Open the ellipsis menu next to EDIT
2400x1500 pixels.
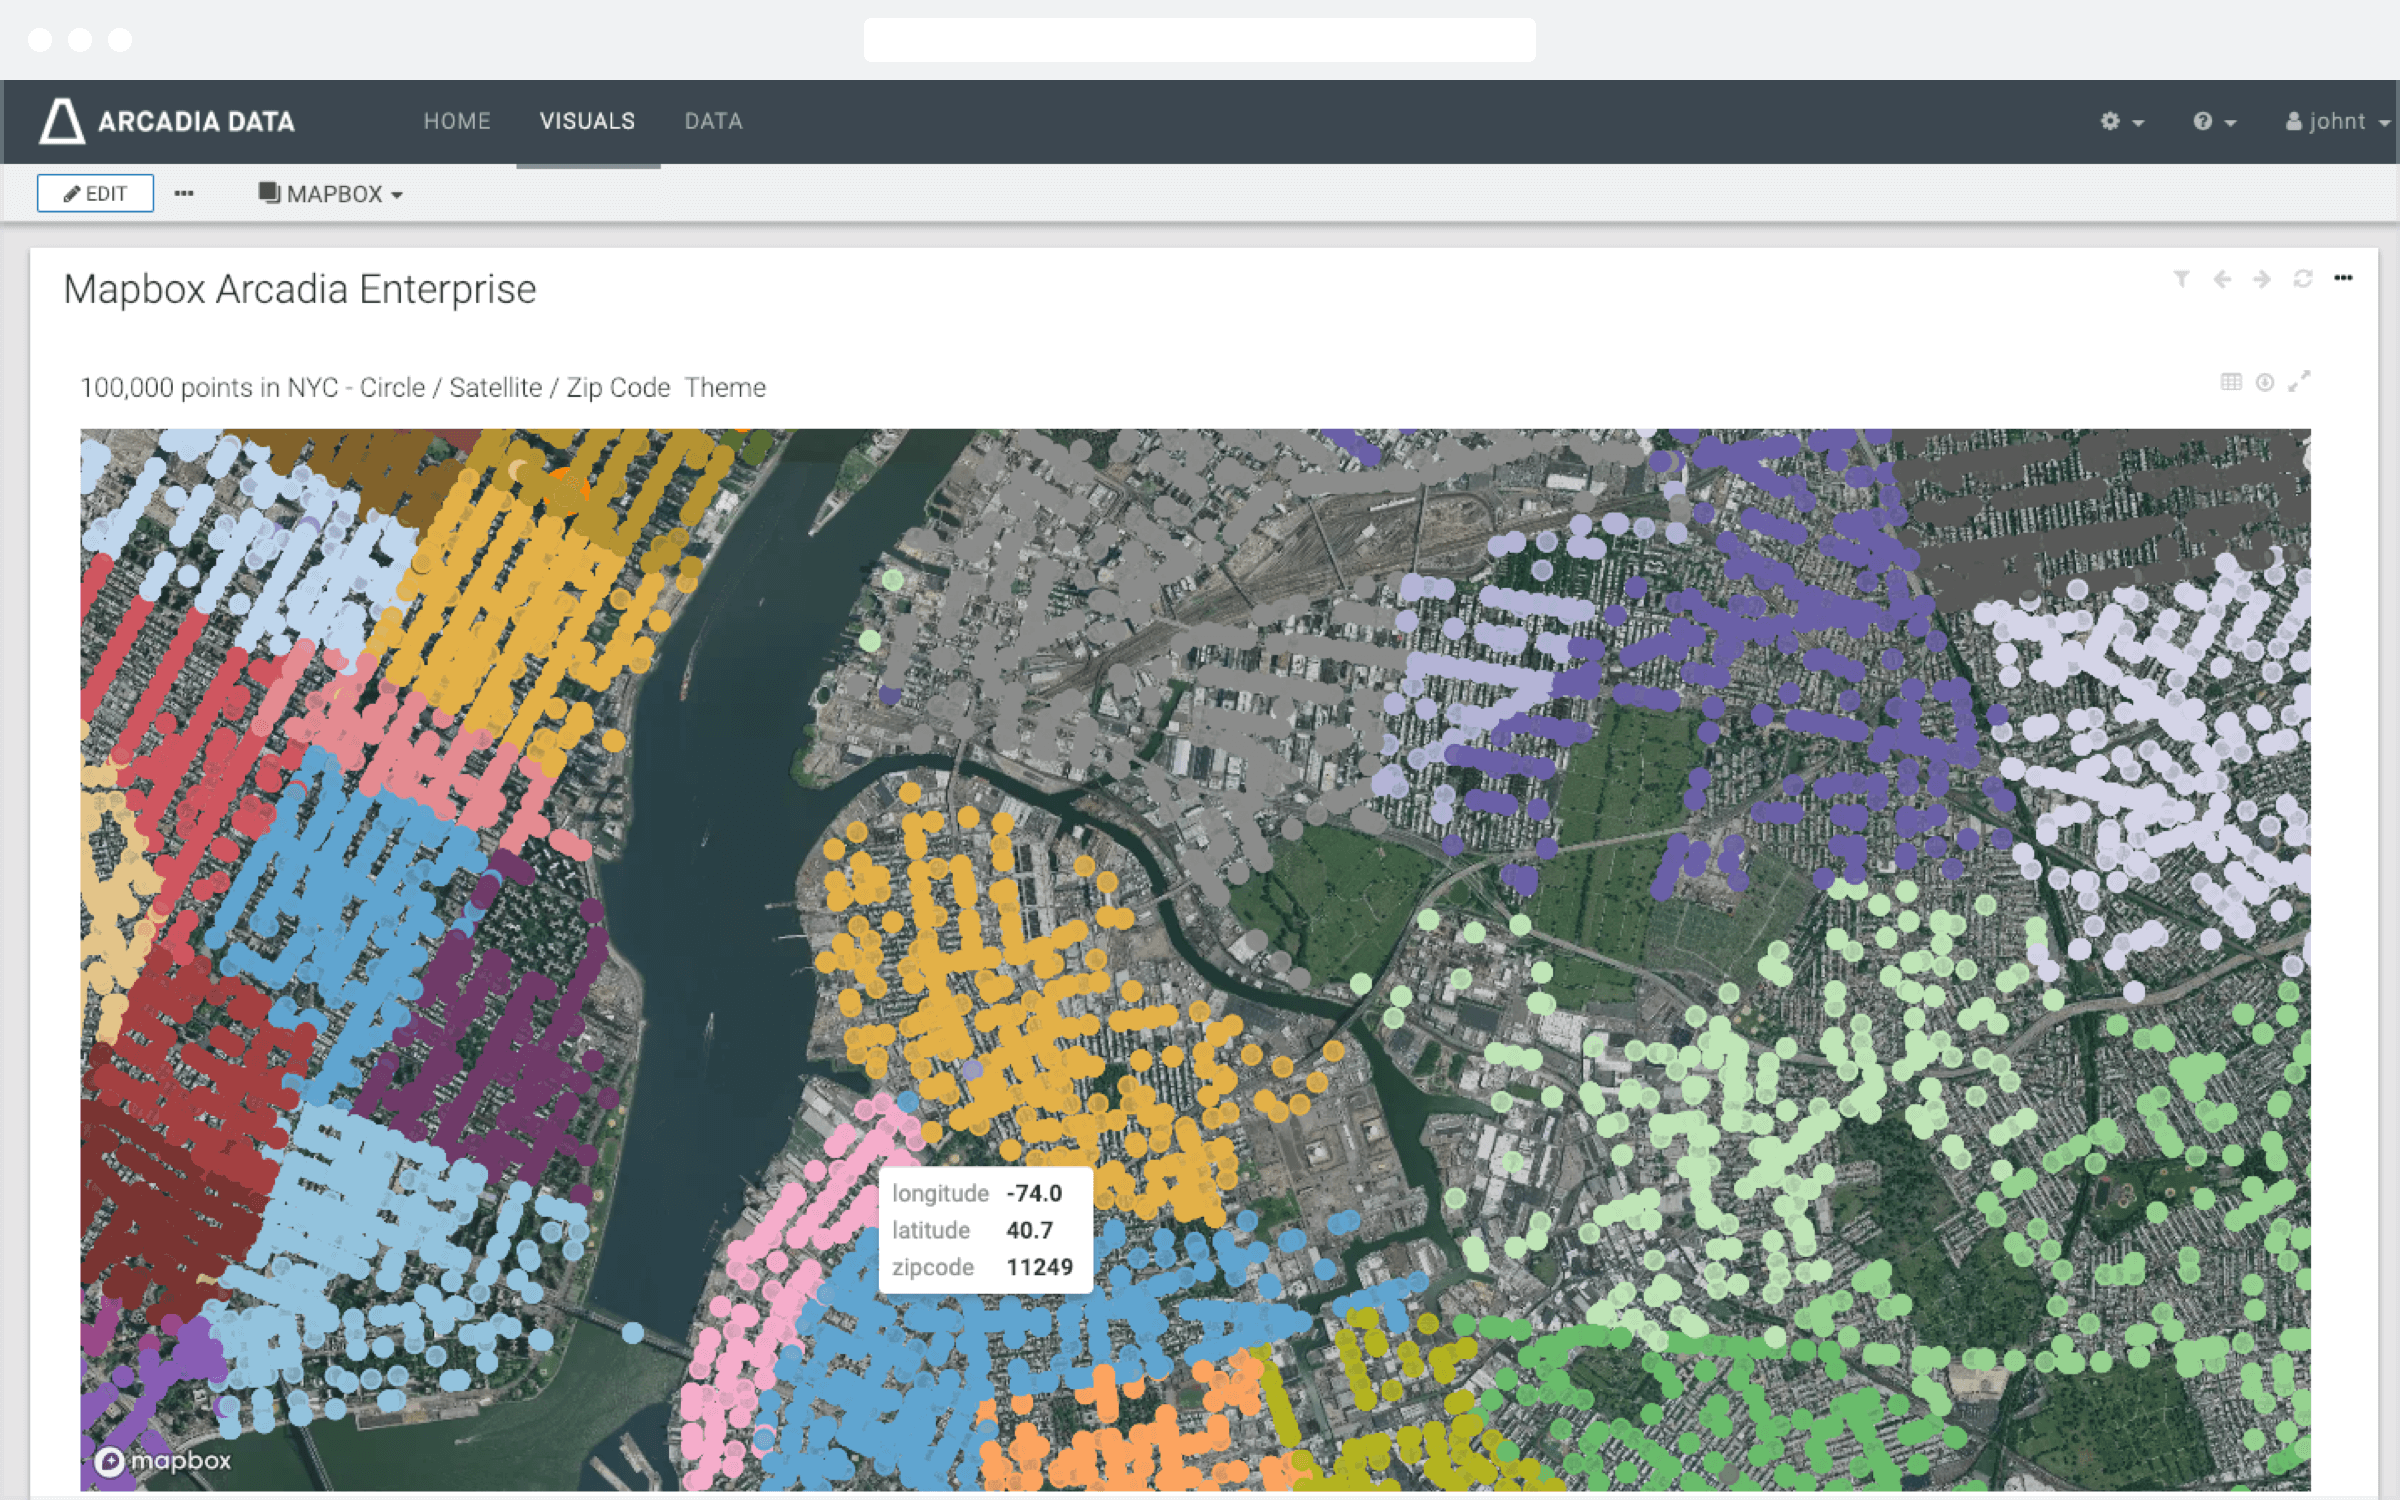click(x=184, y=193)
